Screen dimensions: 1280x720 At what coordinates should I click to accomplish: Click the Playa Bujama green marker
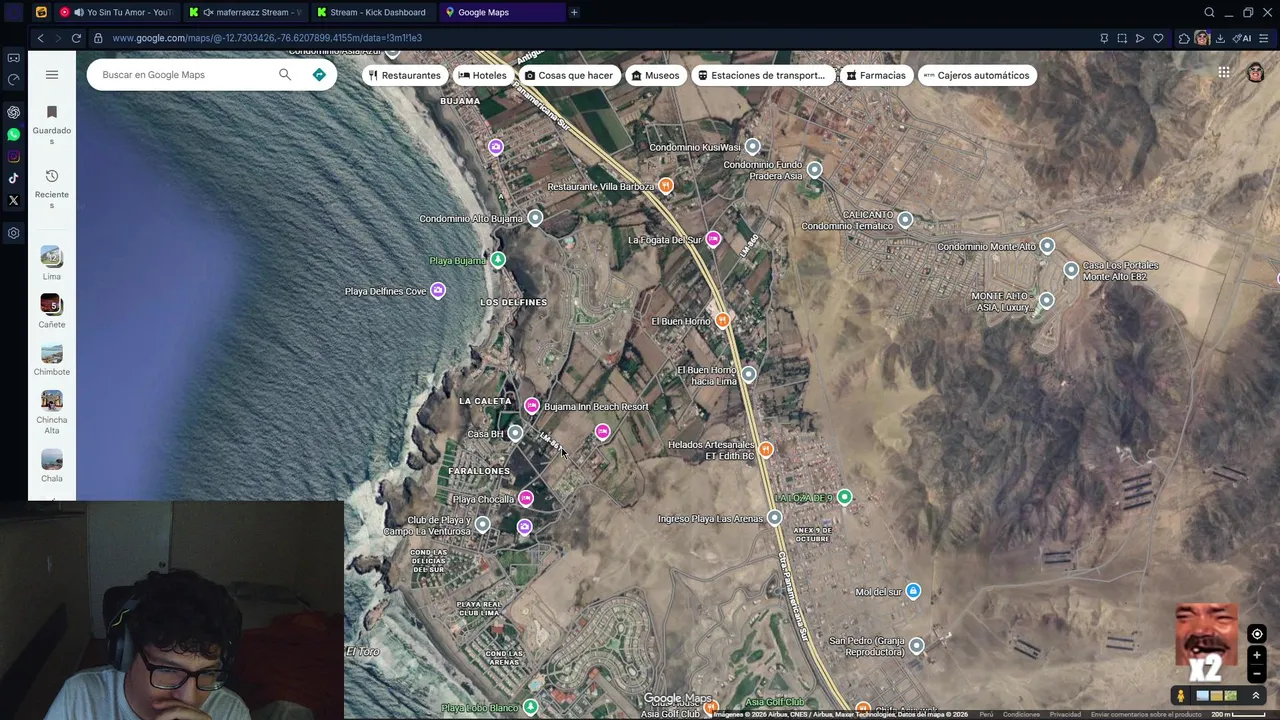tap(498, 260)
